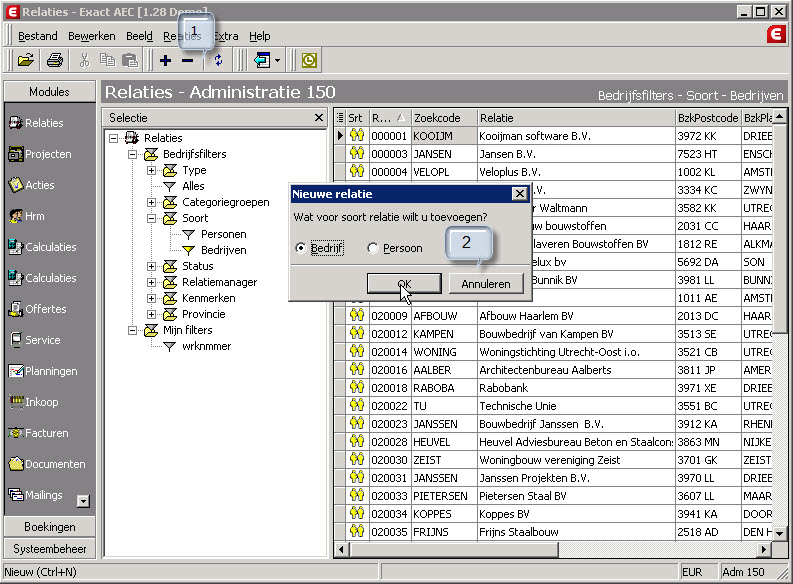Click the printer toolbar icon
The width and height of the screenshot is (793, 584).
55,60
